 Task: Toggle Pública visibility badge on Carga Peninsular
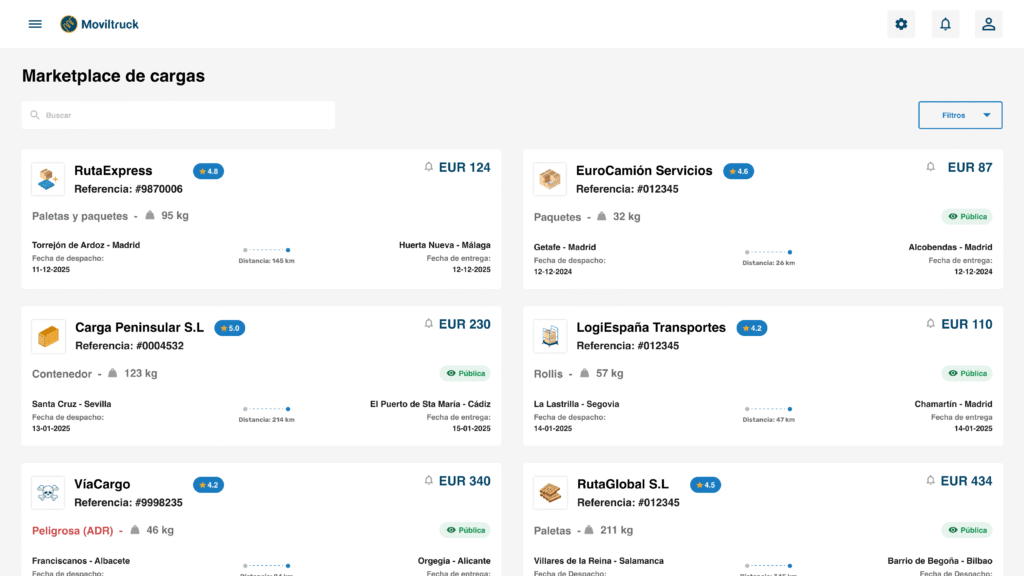click(x=465, y=373)
